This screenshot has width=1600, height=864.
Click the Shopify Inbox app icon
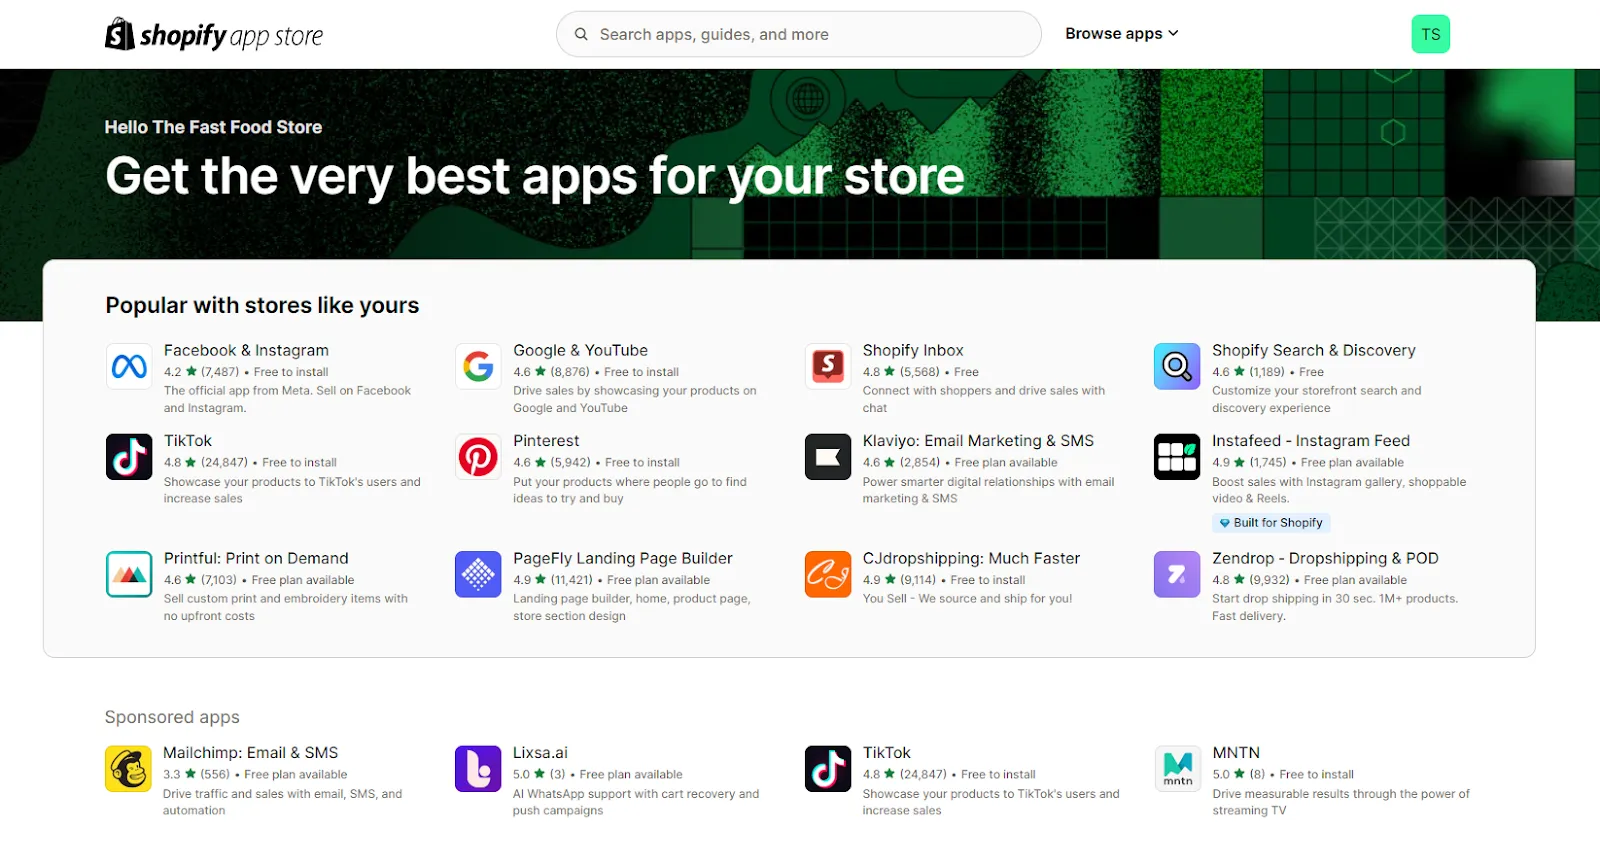[x=828, y=366]
